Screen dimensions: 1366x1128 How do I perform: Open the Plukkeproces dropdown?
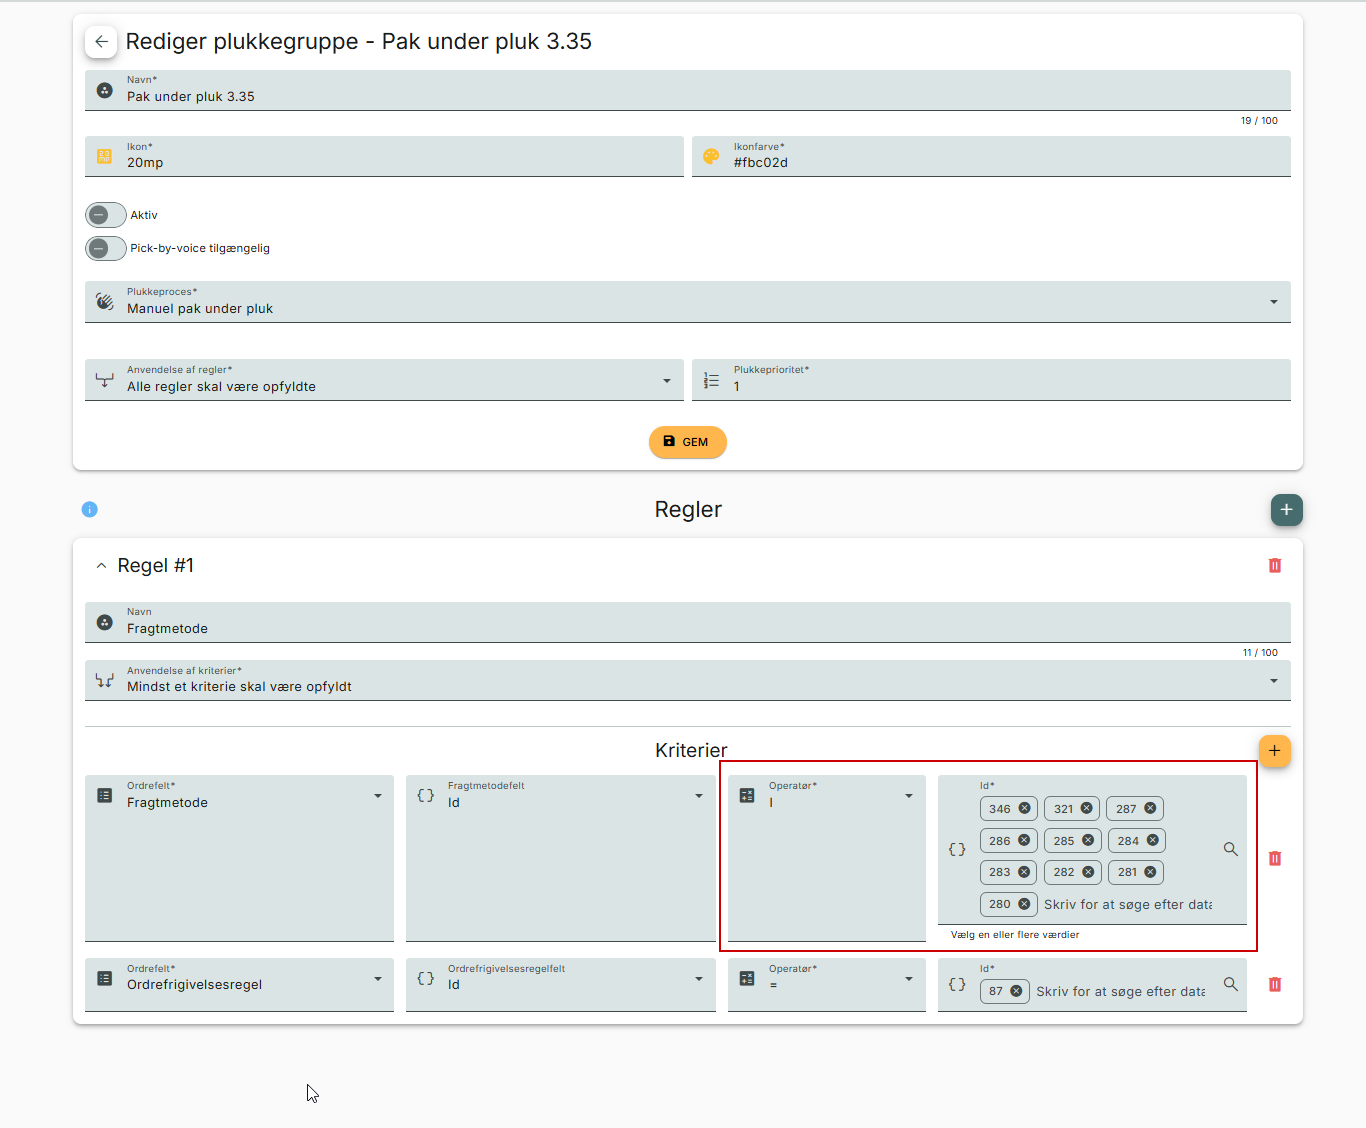[688, 302]
